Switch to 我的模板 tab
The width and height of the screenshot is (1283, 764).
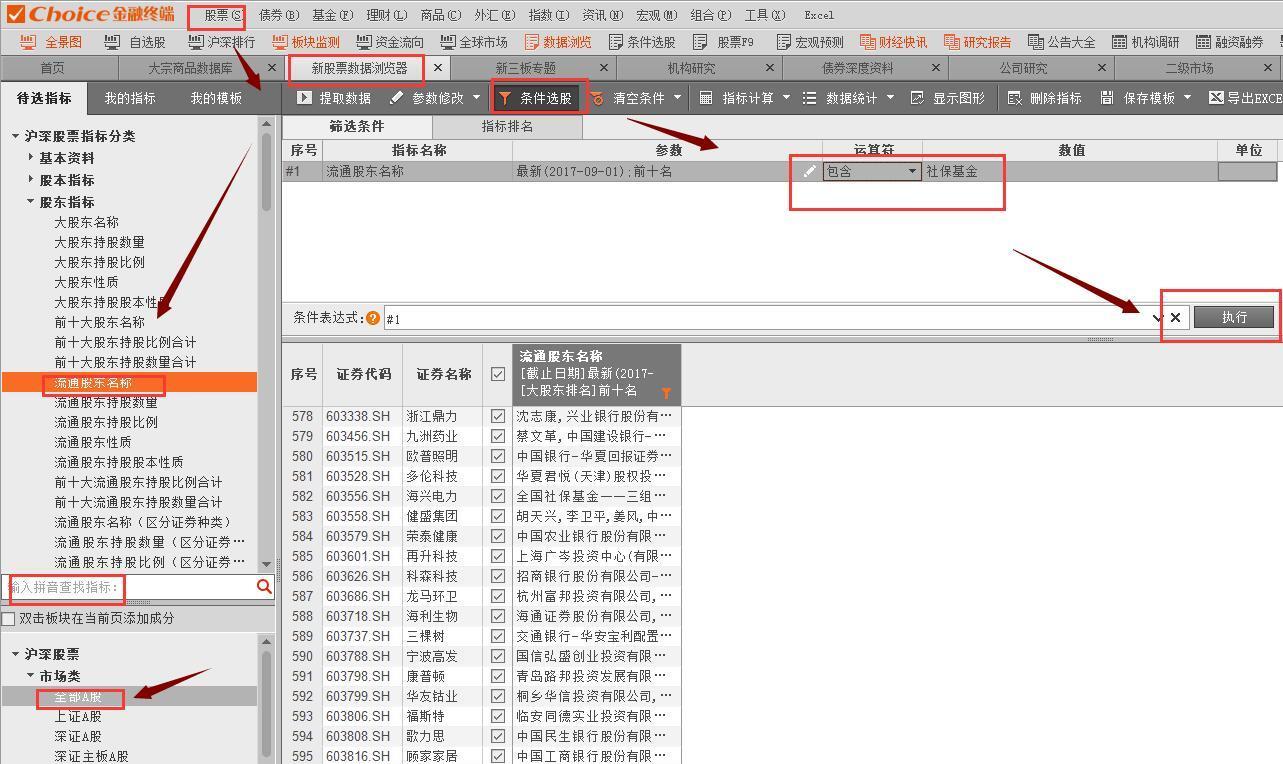point(216,98)
